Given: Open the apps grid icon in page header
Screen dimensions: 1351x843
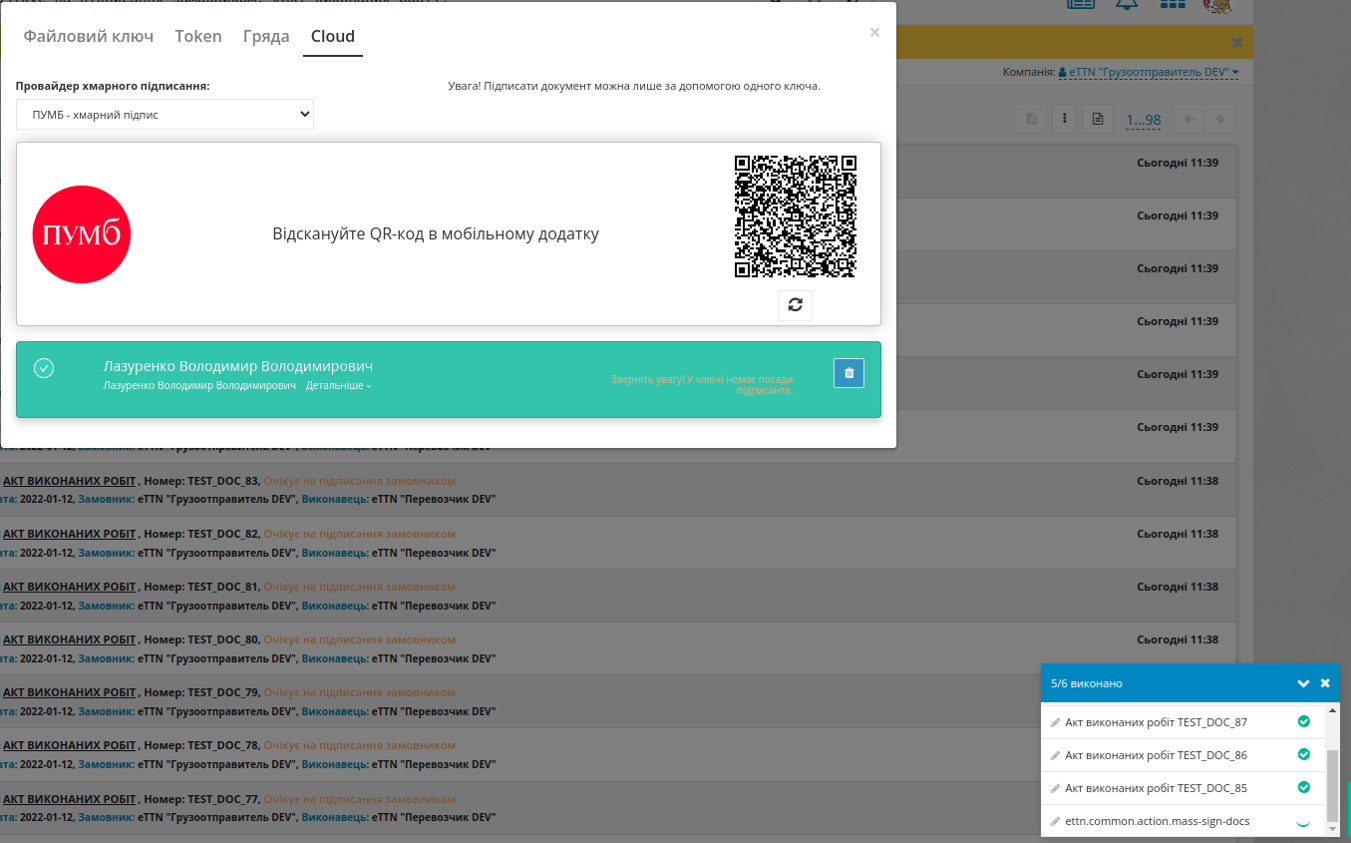Looking at the screenshot, I should point(1173,4).
